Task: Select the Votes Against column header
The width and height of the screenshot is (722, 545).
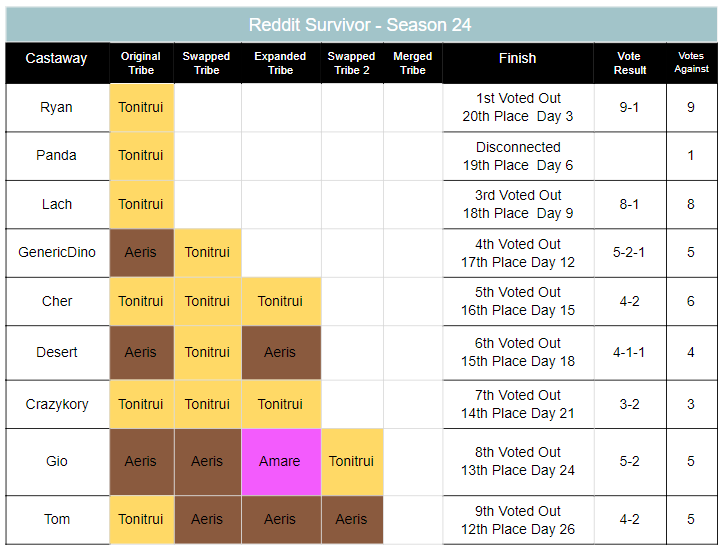Action: point(691,63)
